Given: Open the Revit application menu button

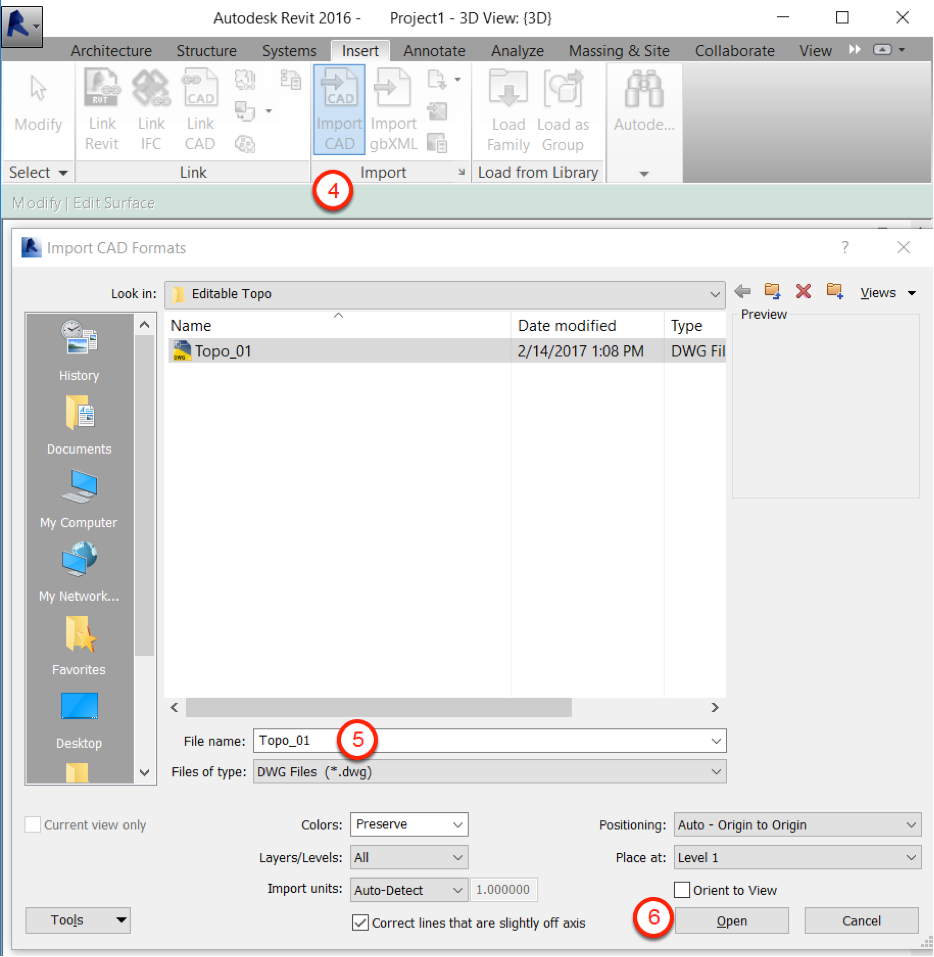Looking at the screenshot, I should (x=22, y=26).
